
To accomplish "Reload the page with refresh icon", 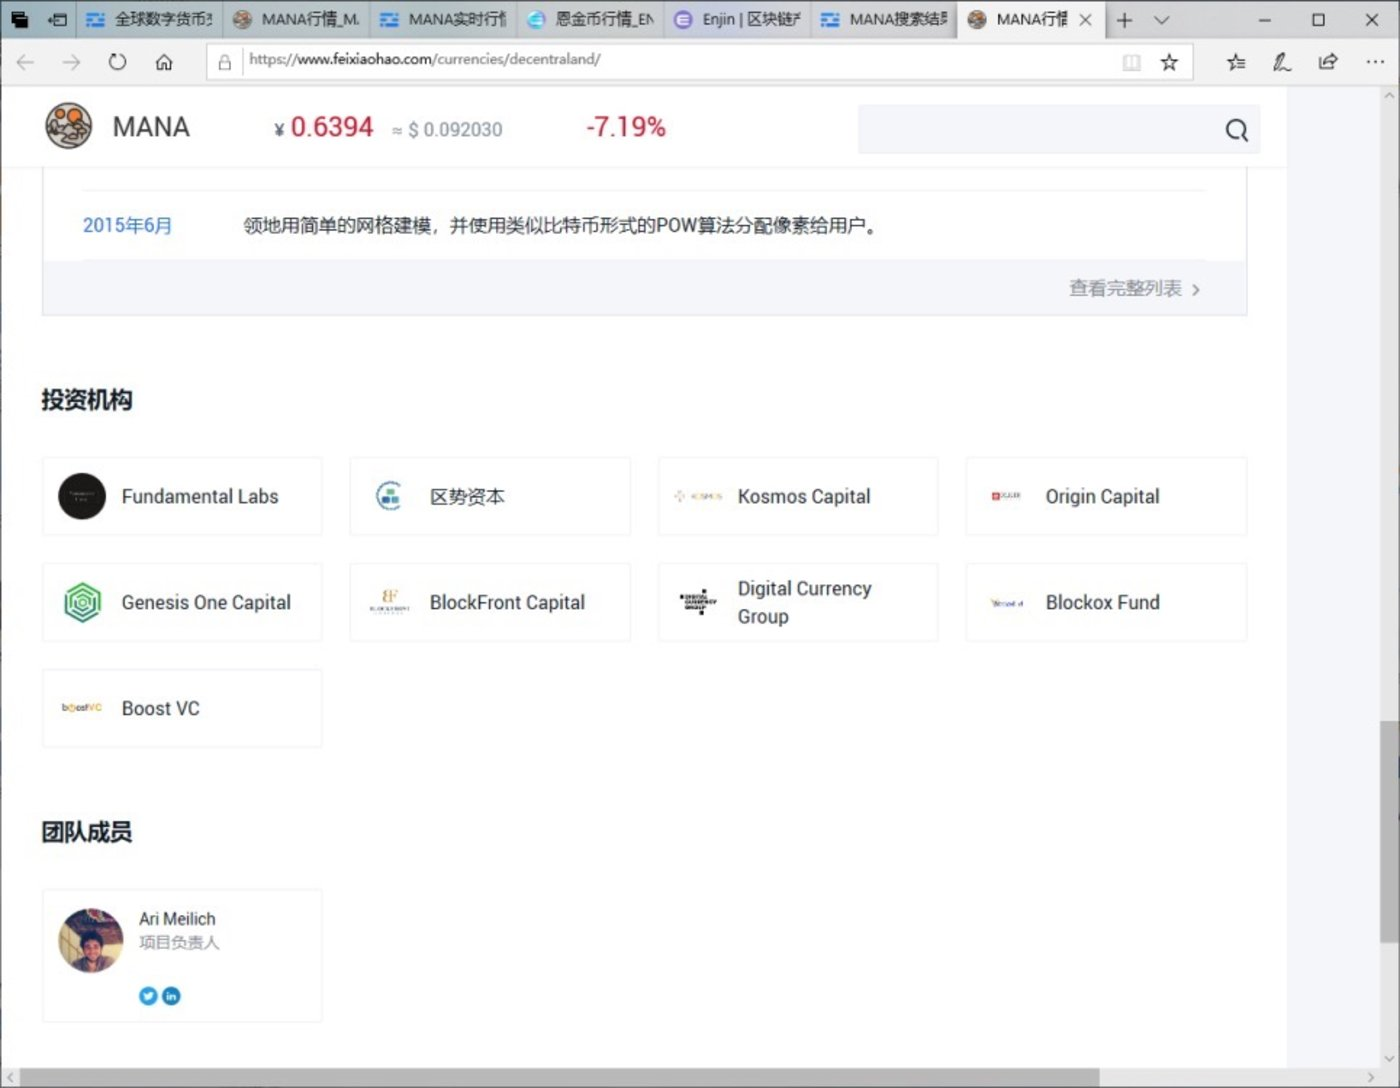I will (118, 62).
